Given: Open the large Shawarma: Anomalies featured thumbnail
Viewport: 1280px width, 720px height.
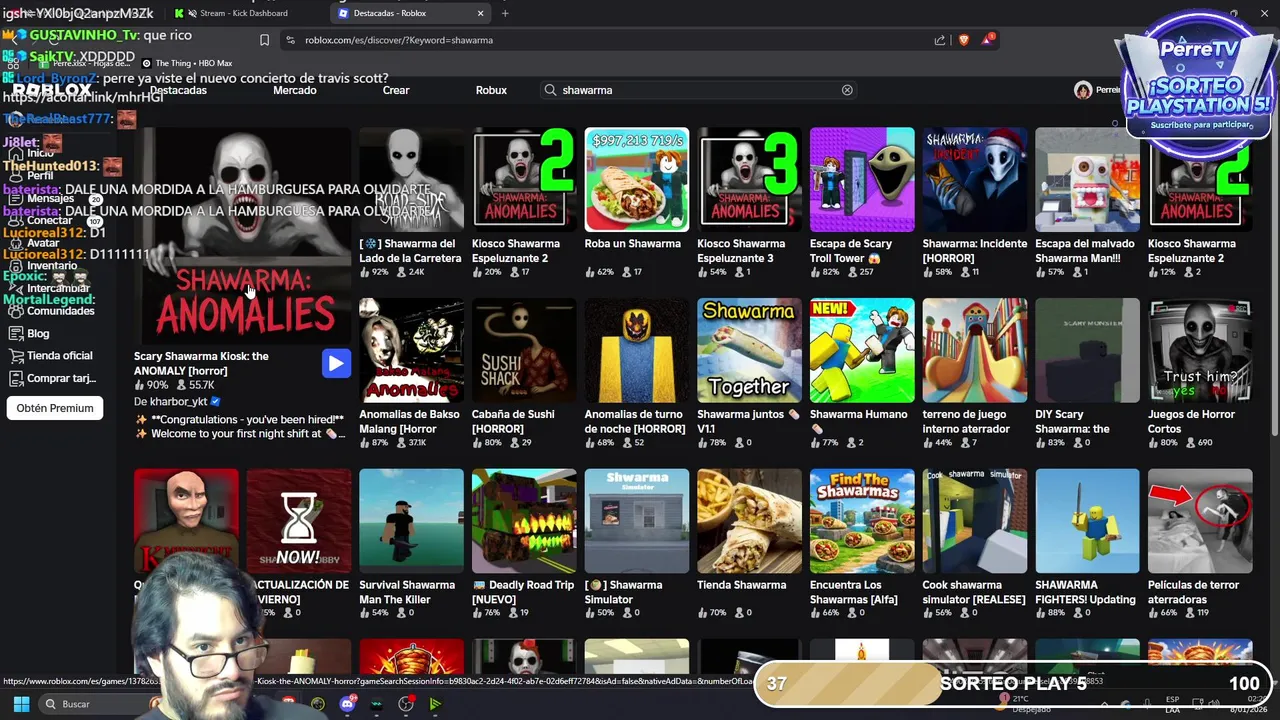Looking at the screenshot, I should pyautogui.click(x=243, y=235).
